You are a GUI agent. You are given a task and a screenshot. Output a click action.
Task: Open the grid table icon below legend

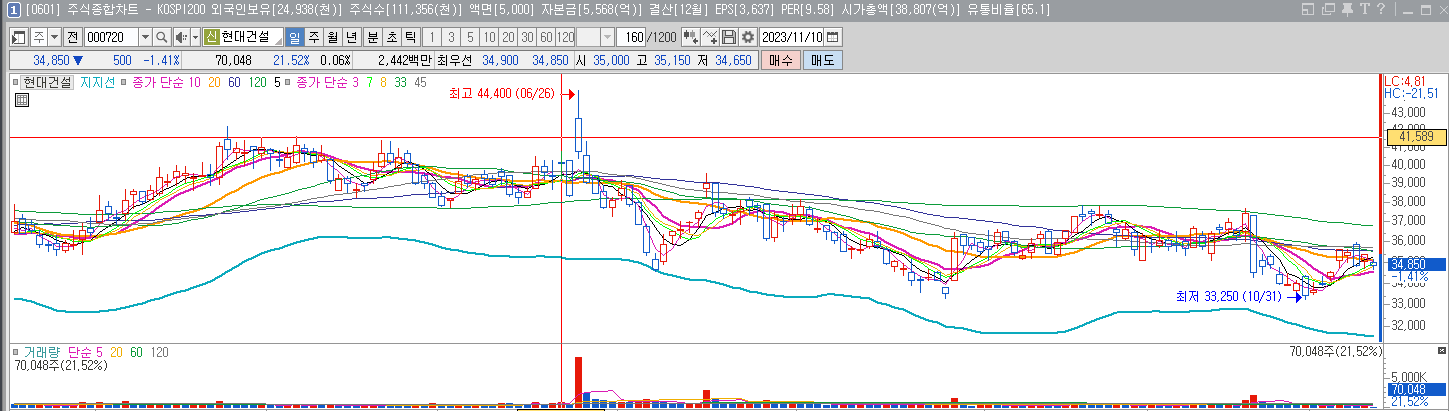click(21, 100)
